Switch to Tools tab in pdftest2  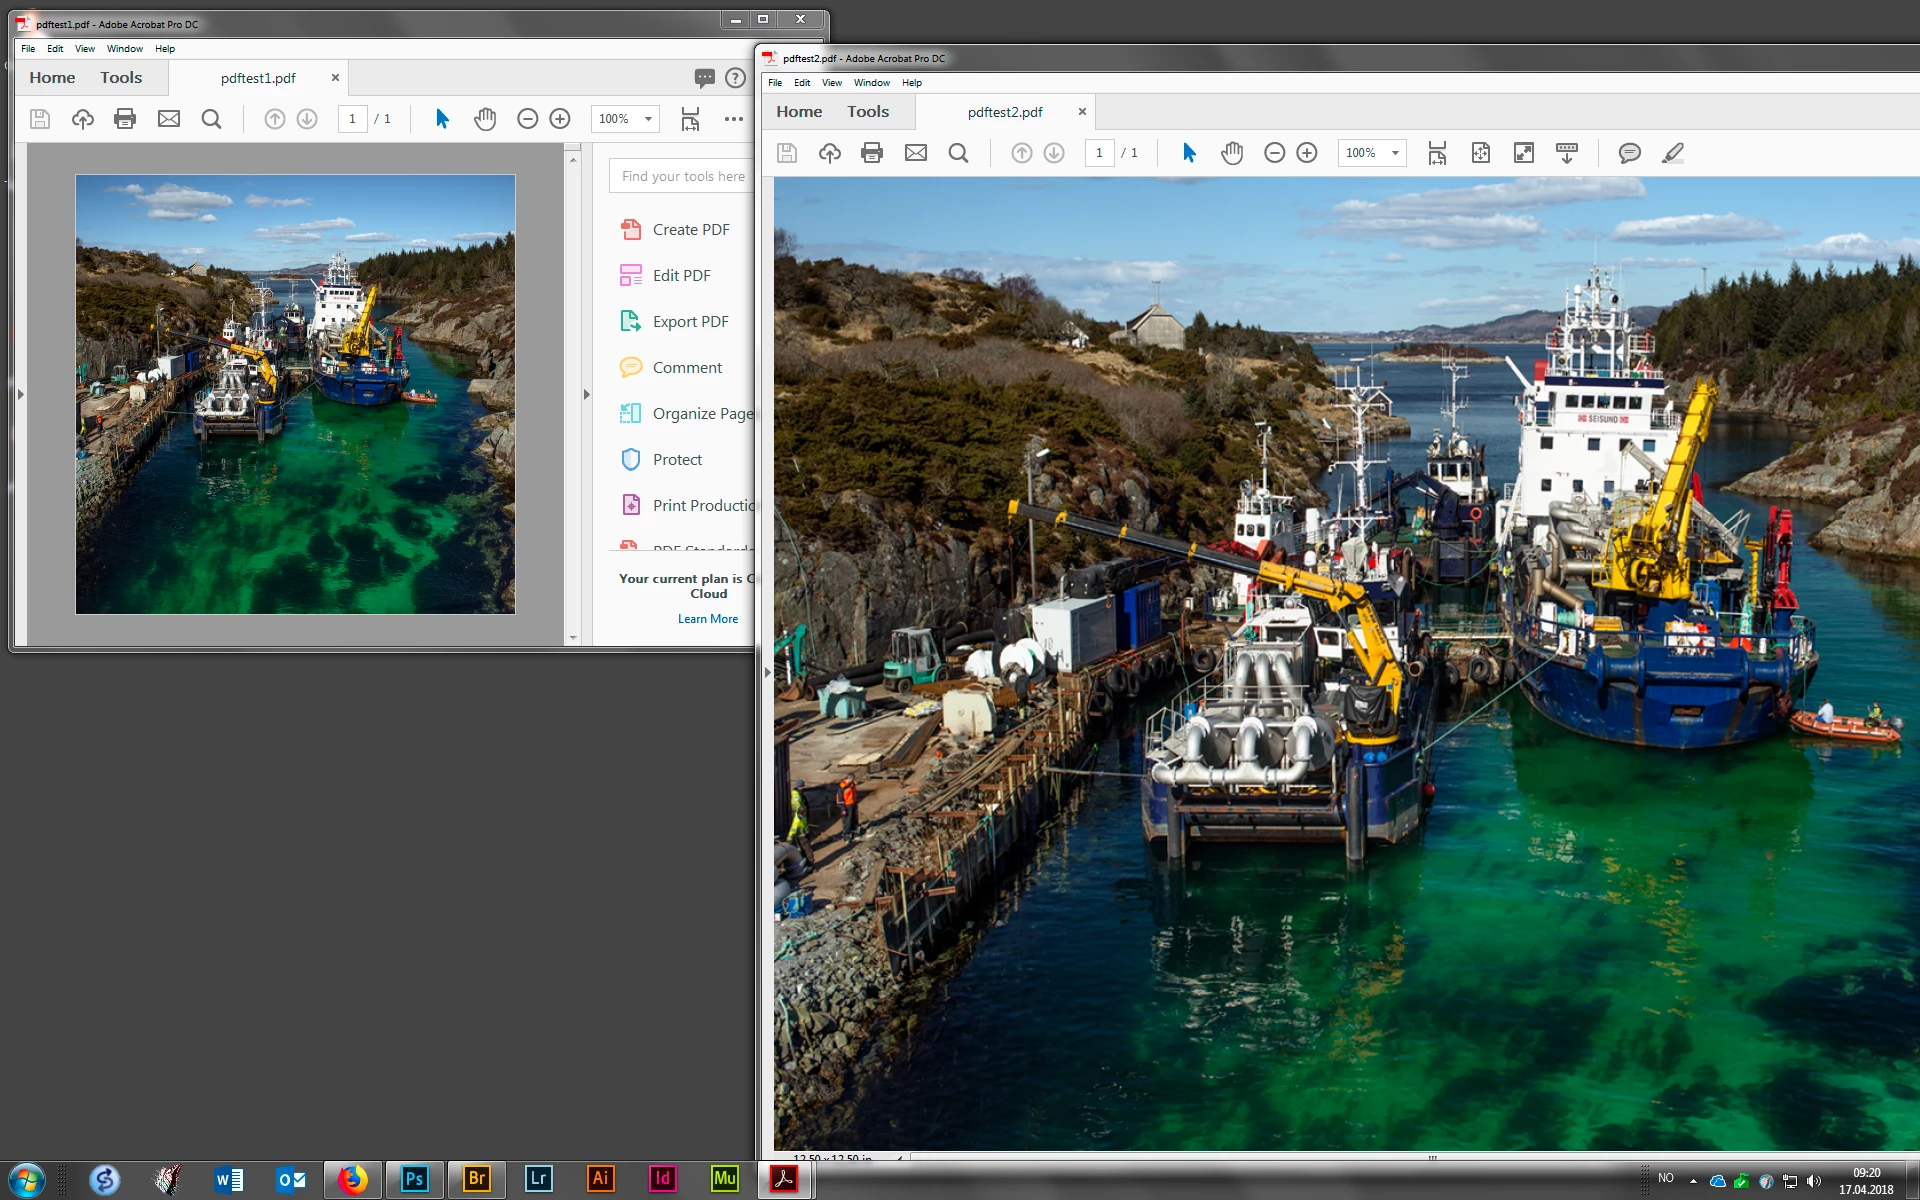[x=867, y=112]
